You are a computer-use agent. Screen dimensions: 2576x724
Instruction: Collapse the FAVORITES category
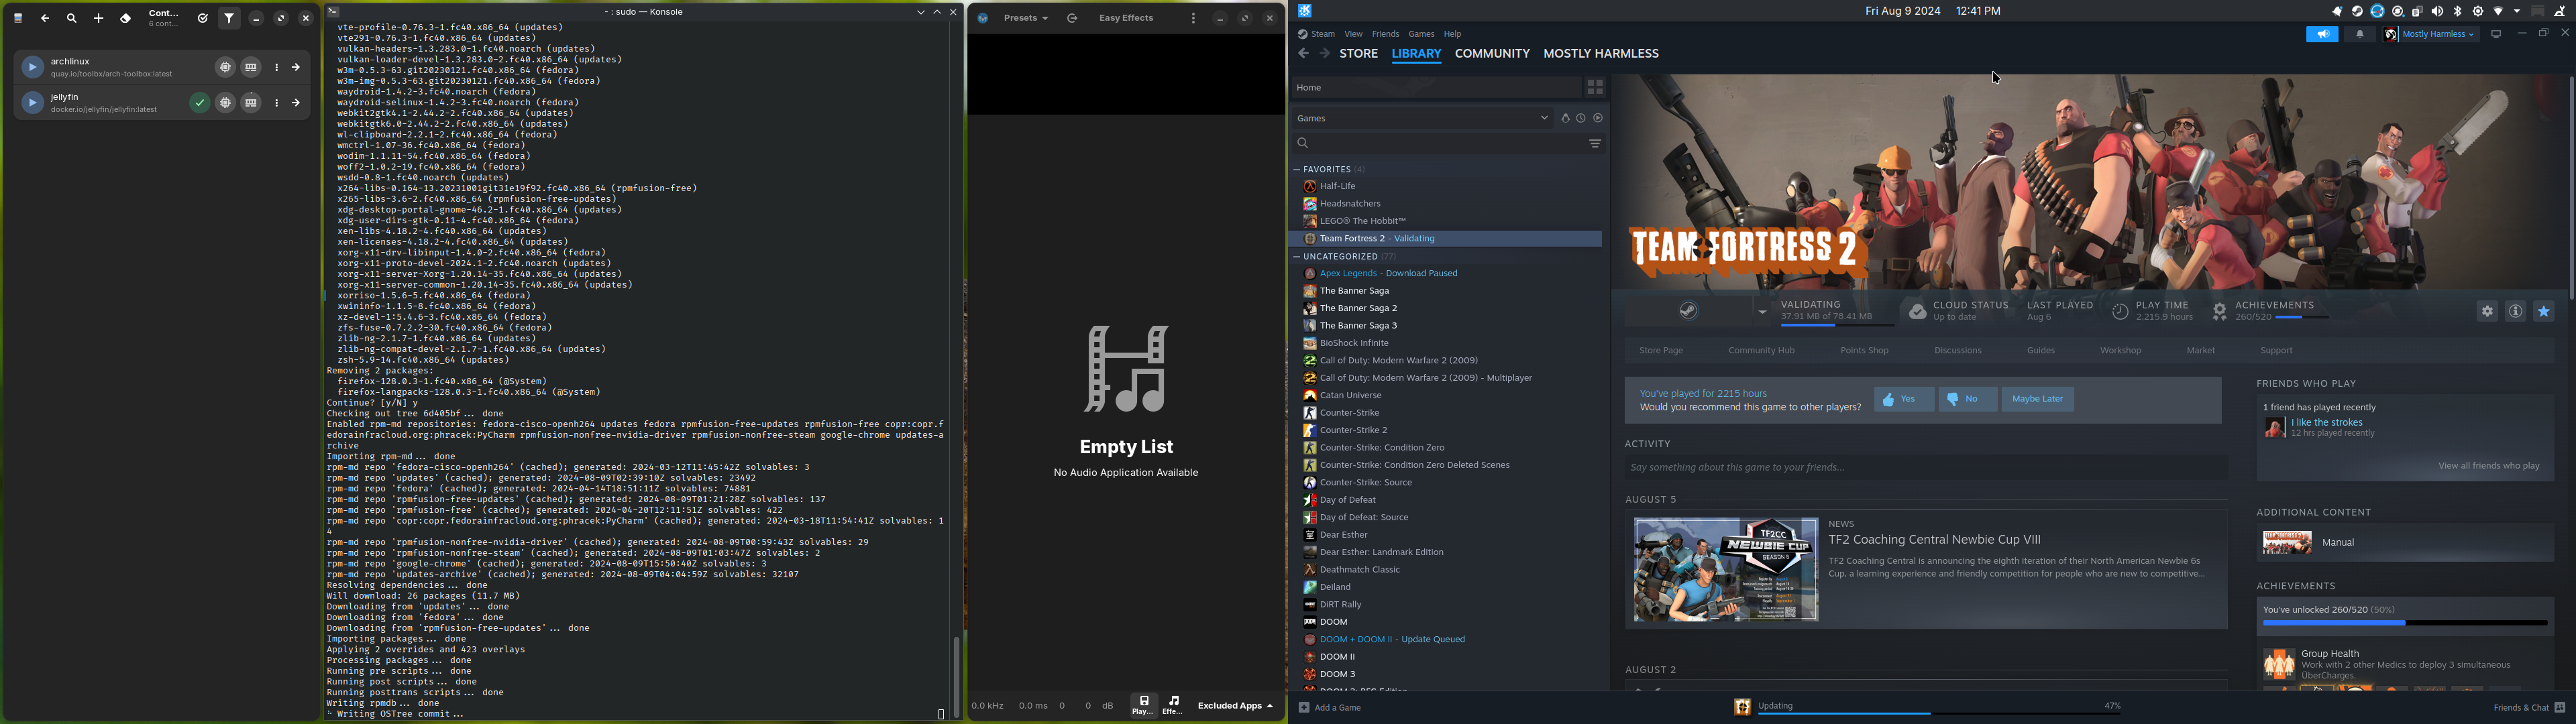[x=1297, y=170]
